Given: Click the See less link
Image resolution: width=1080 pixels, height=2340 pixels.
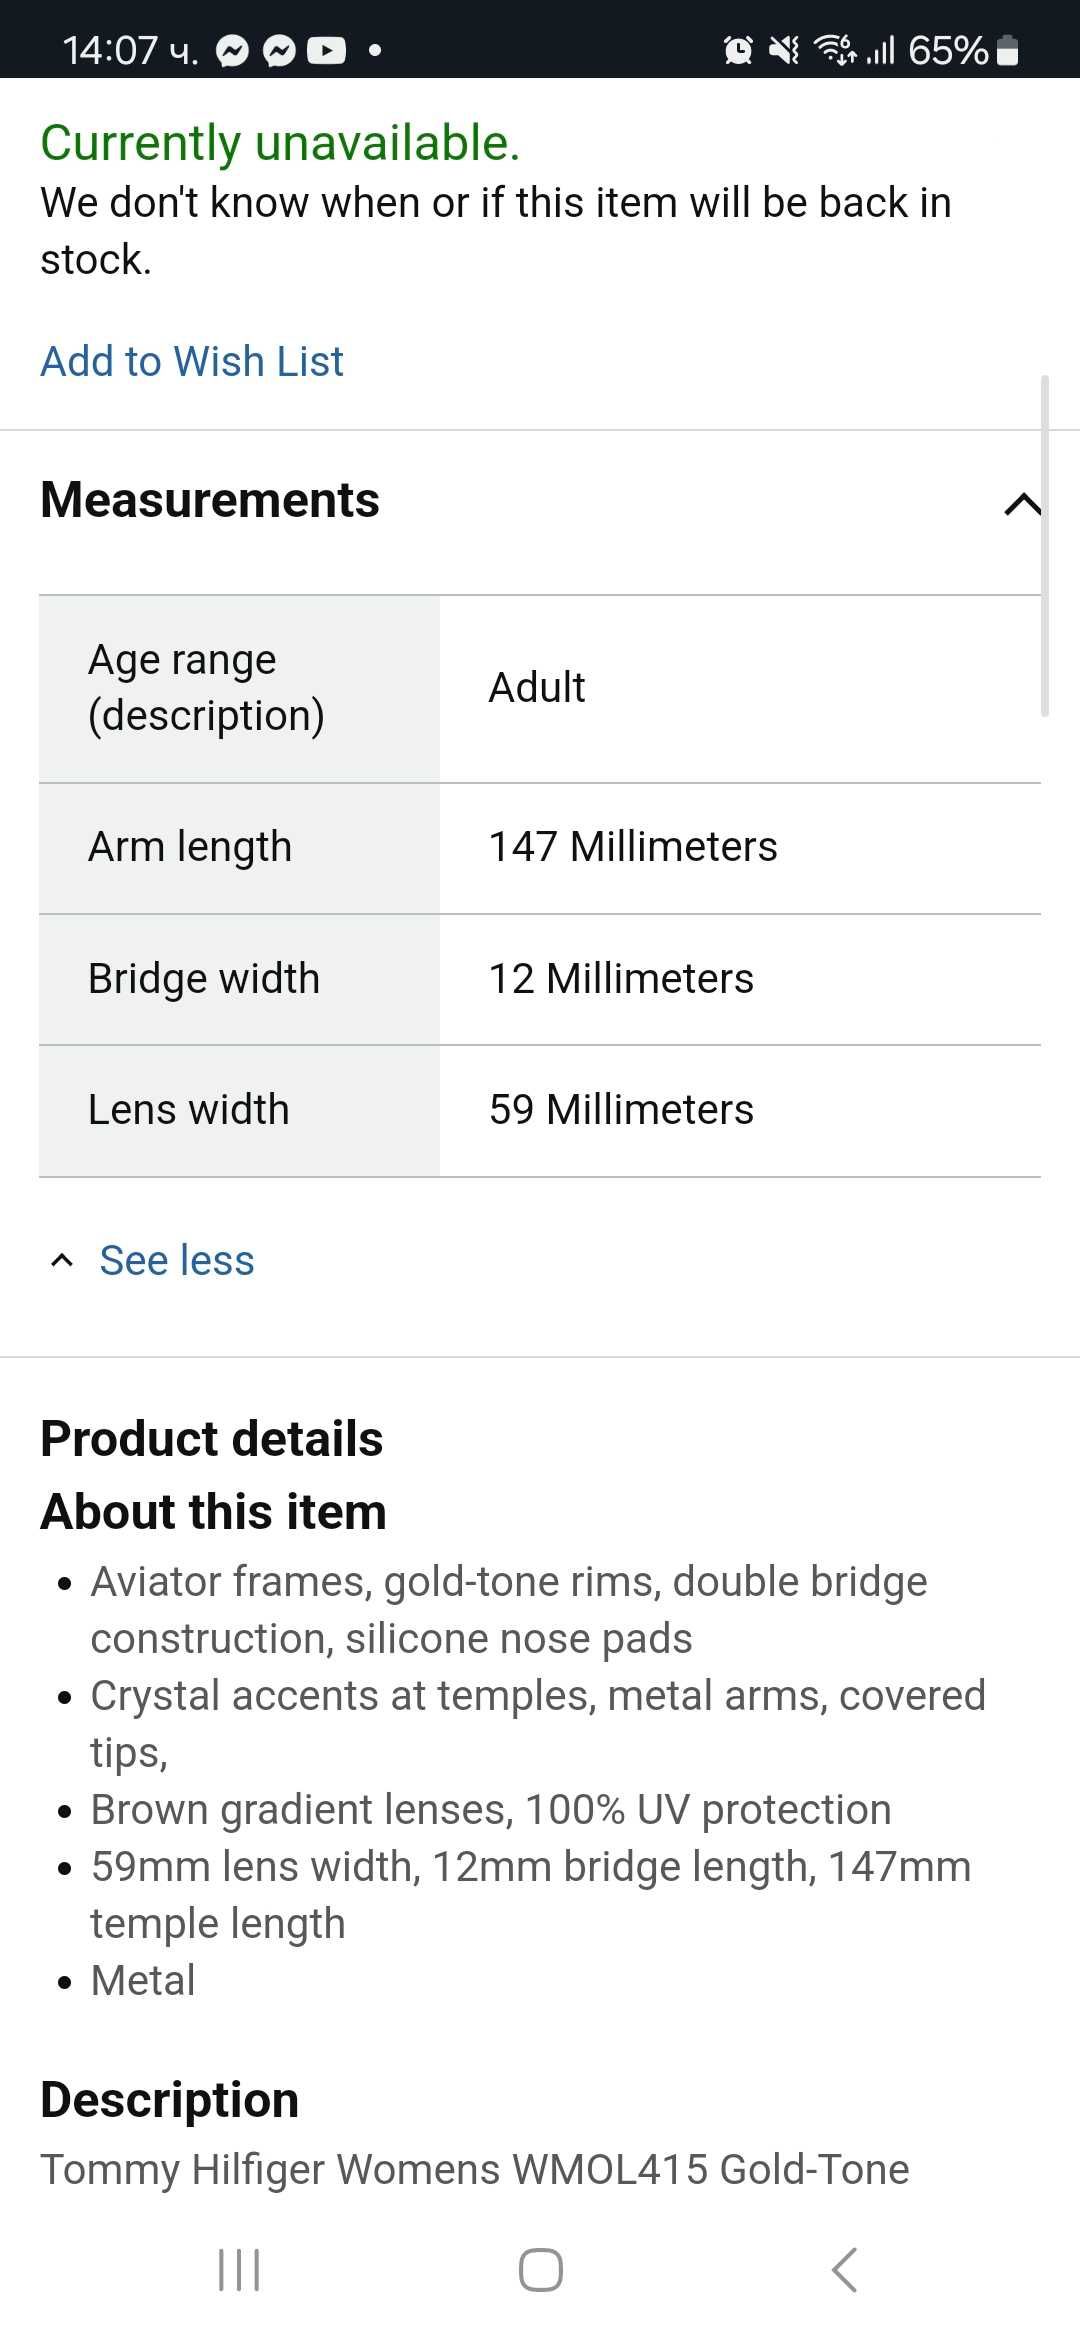Looking at the screenshot, I should click(176, 1260).
